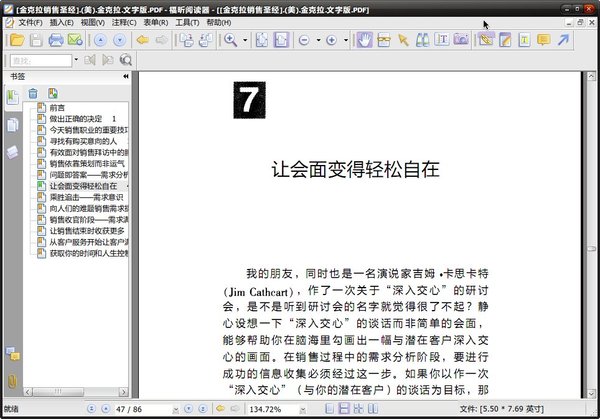Viewport: 600px width, 419px height.
Task: Switch to single page layout
Action: point(329,409)
